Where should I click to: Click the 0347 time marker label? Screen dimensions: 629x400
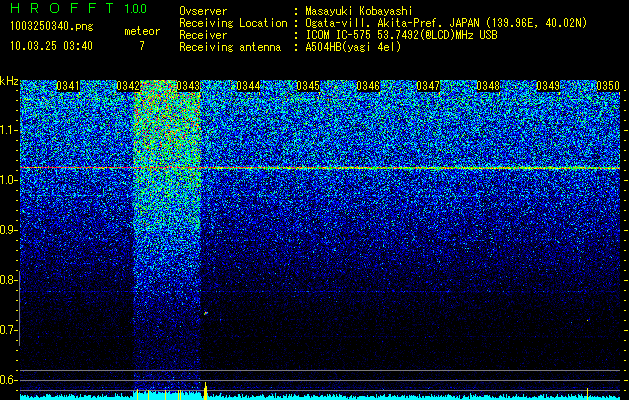pyautogui.click(x=428, y=86)
